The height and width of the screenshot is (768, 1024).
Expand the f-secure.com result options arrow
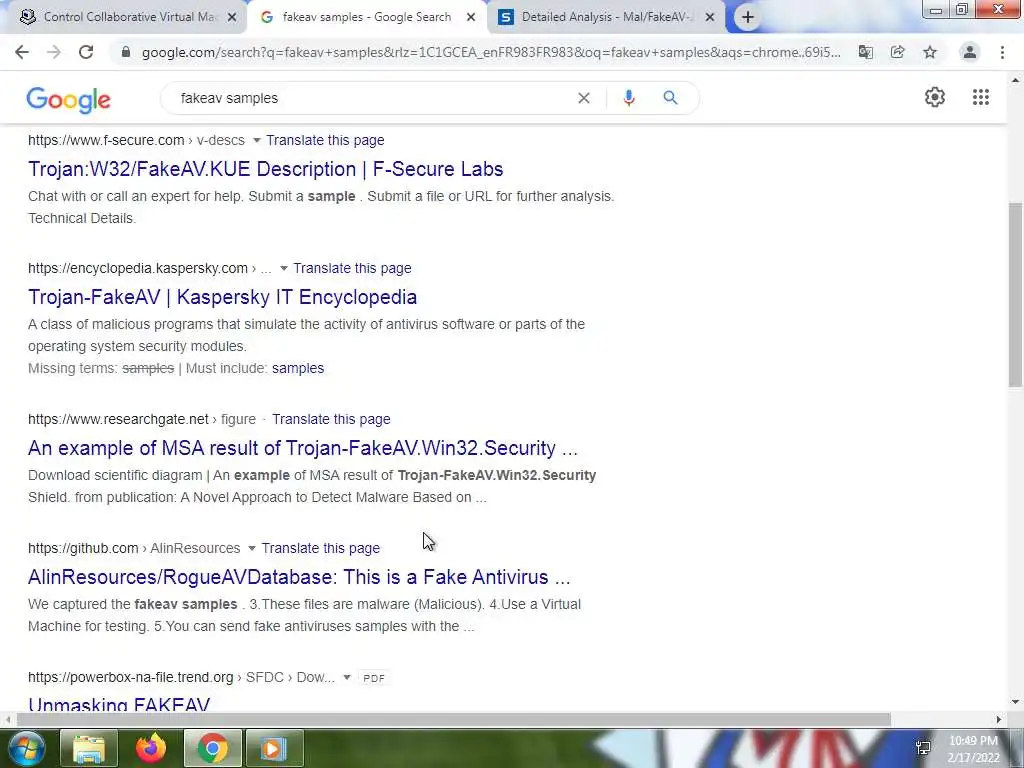pos(257,140)
